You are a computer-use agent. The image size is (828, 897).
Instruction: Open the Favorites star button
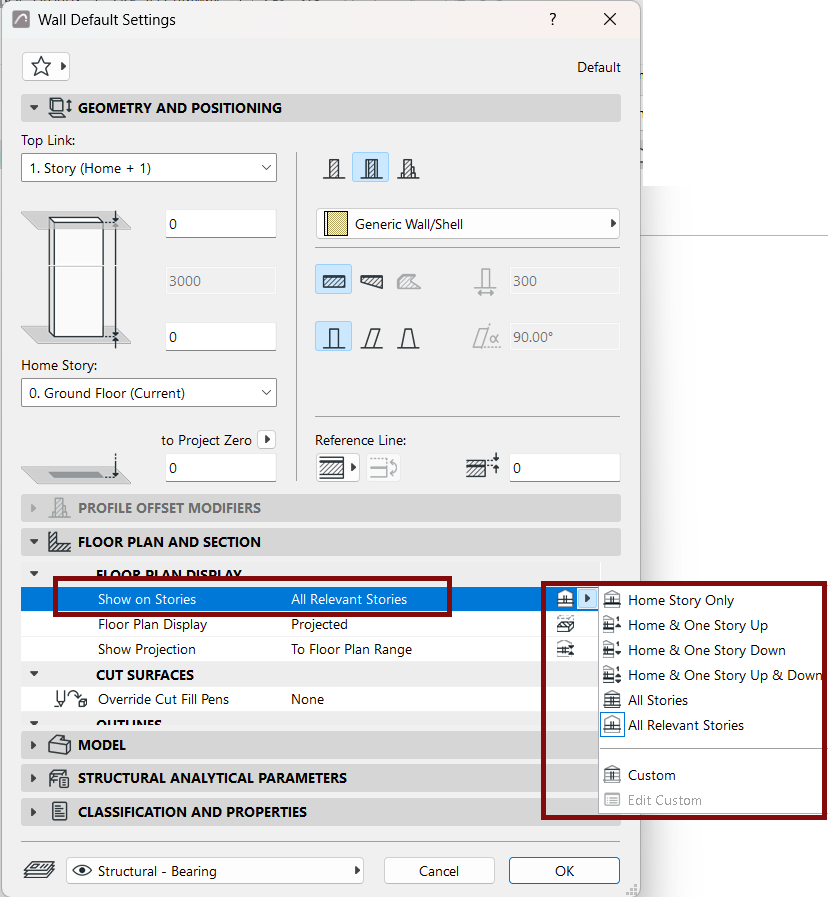pos(46,67)
